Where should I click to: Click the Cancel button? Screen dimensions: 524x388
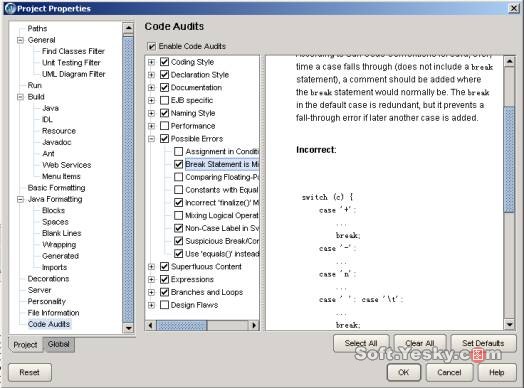pos(449,372)
